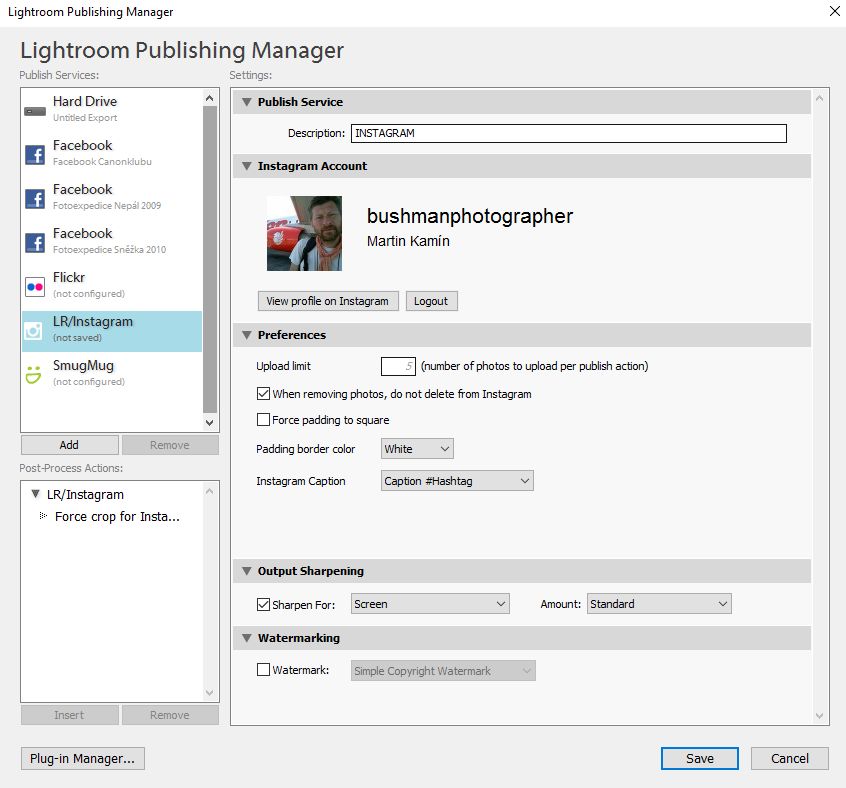
Task: Select the SmugMug publish service
Action: point(112,374)
